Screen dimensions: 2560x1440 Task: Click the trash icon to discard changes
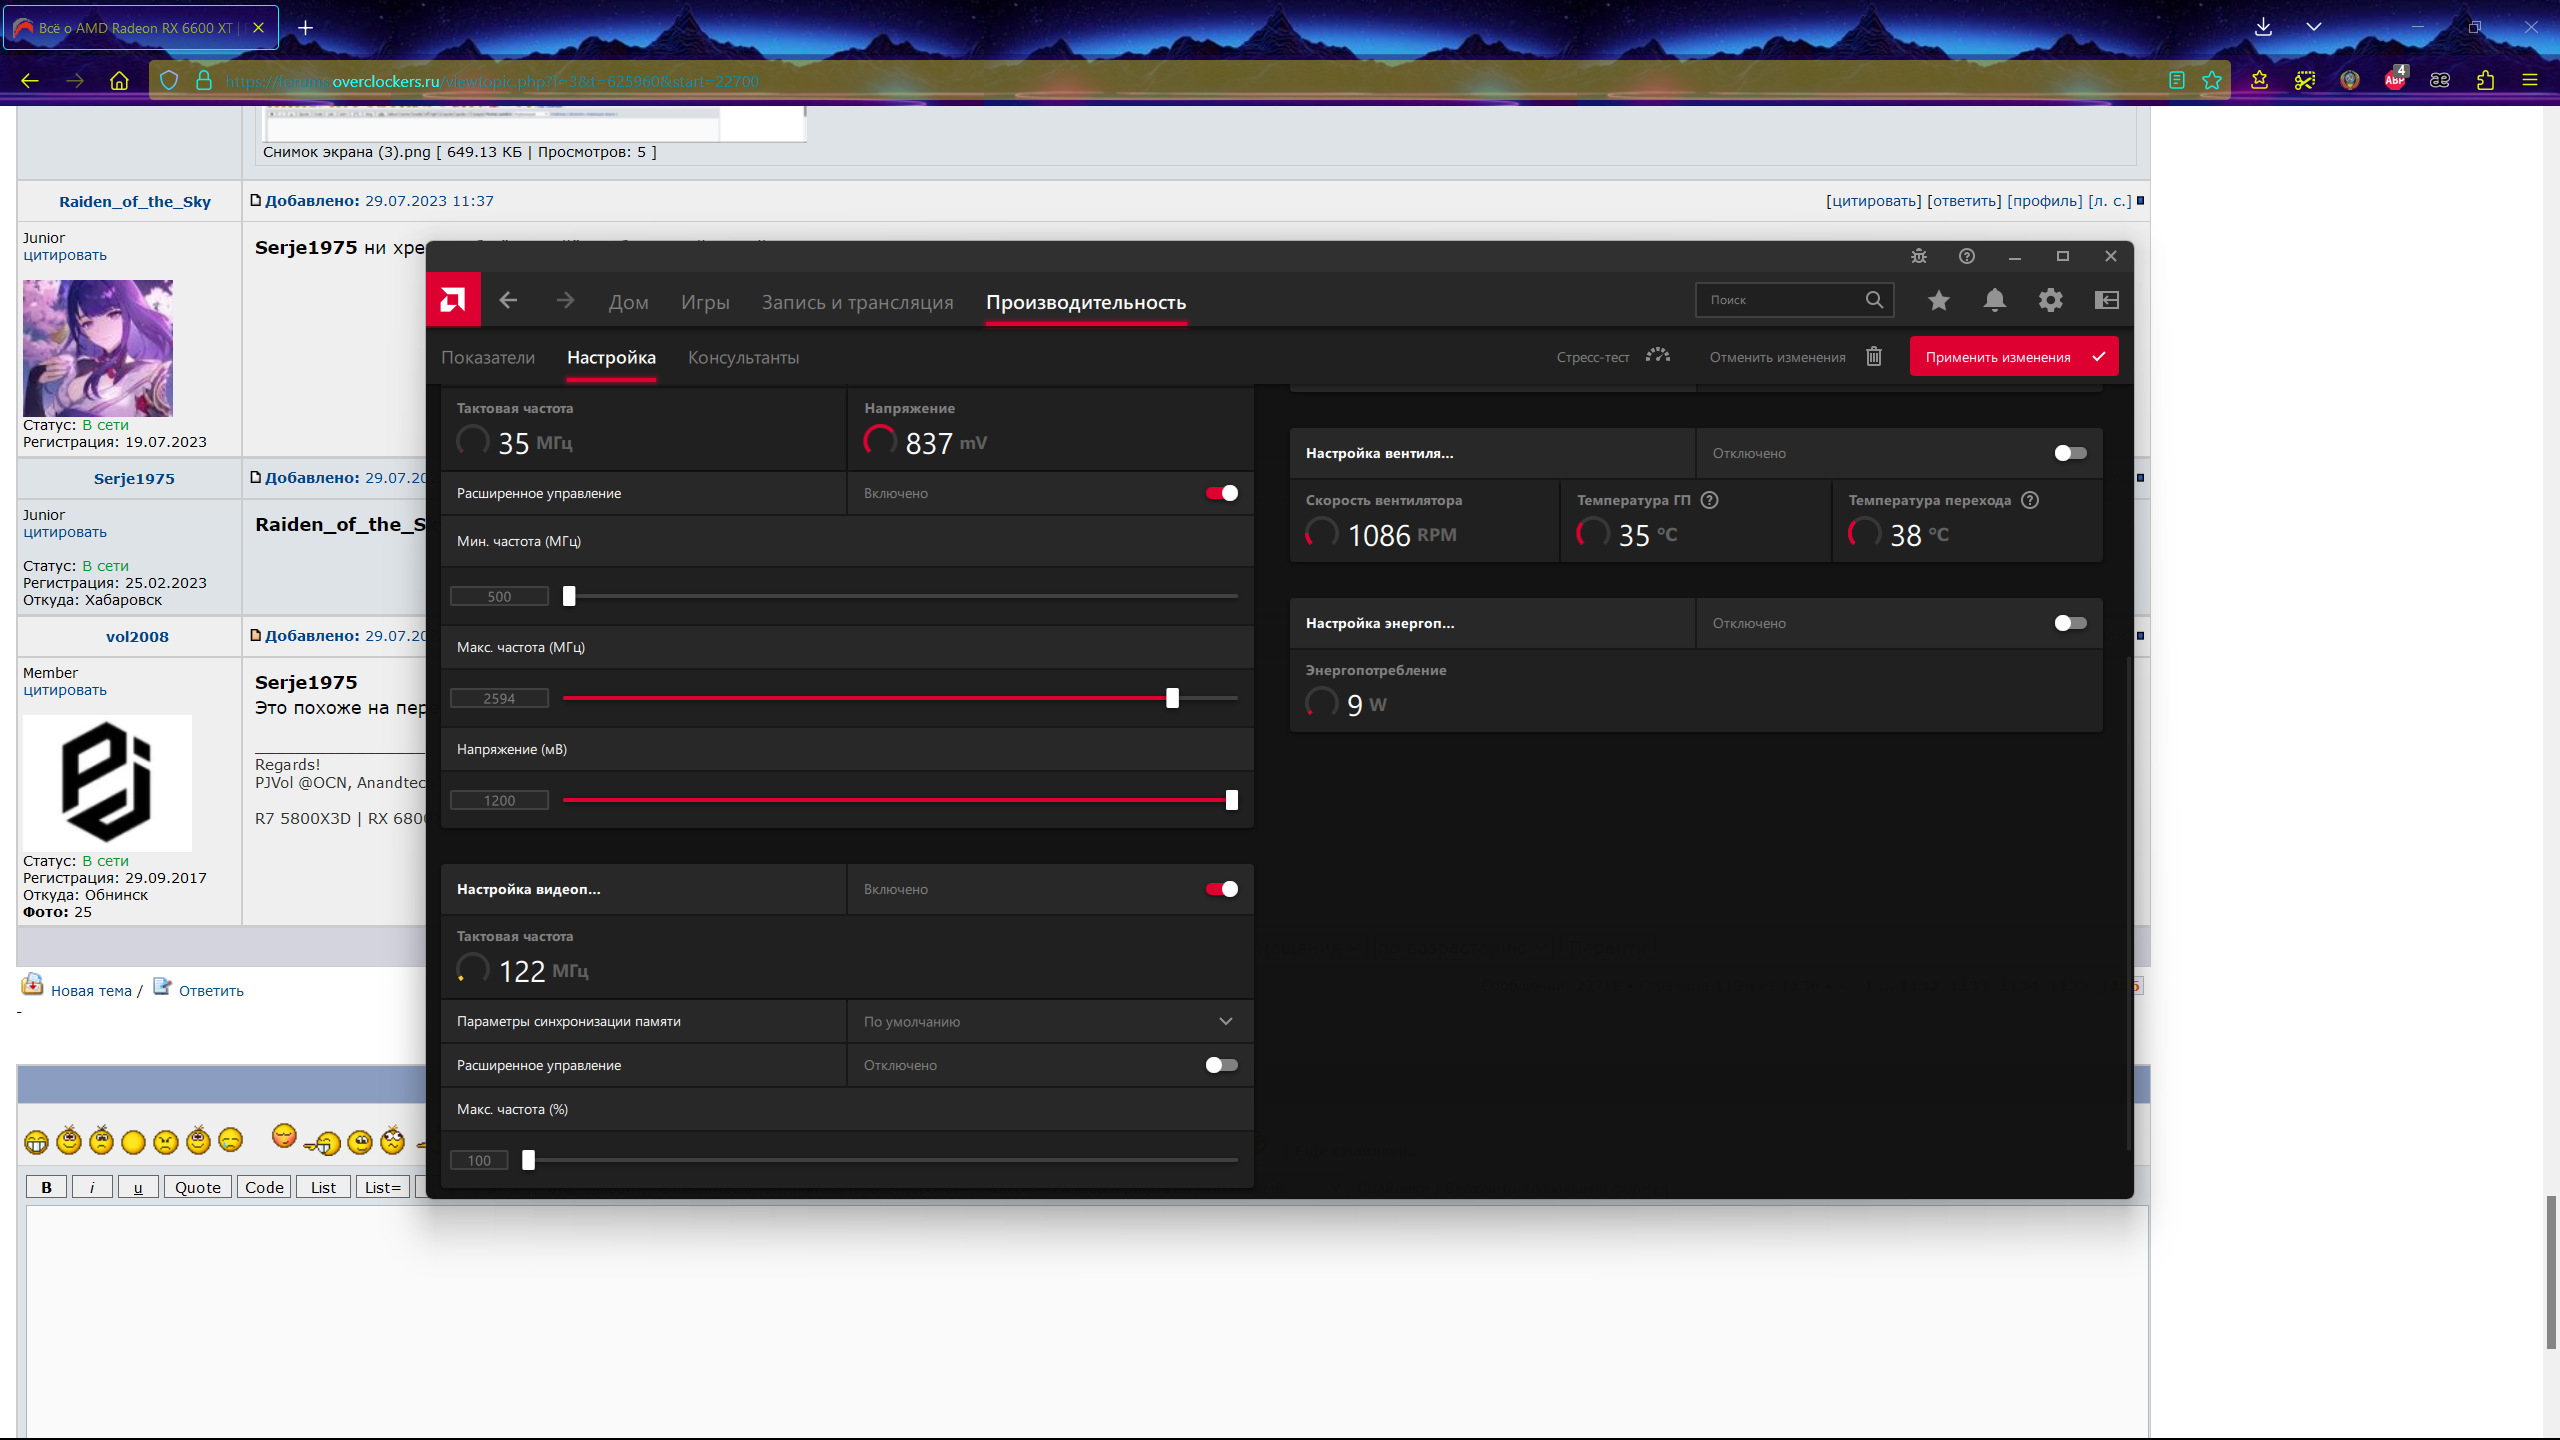(1874, 357)
